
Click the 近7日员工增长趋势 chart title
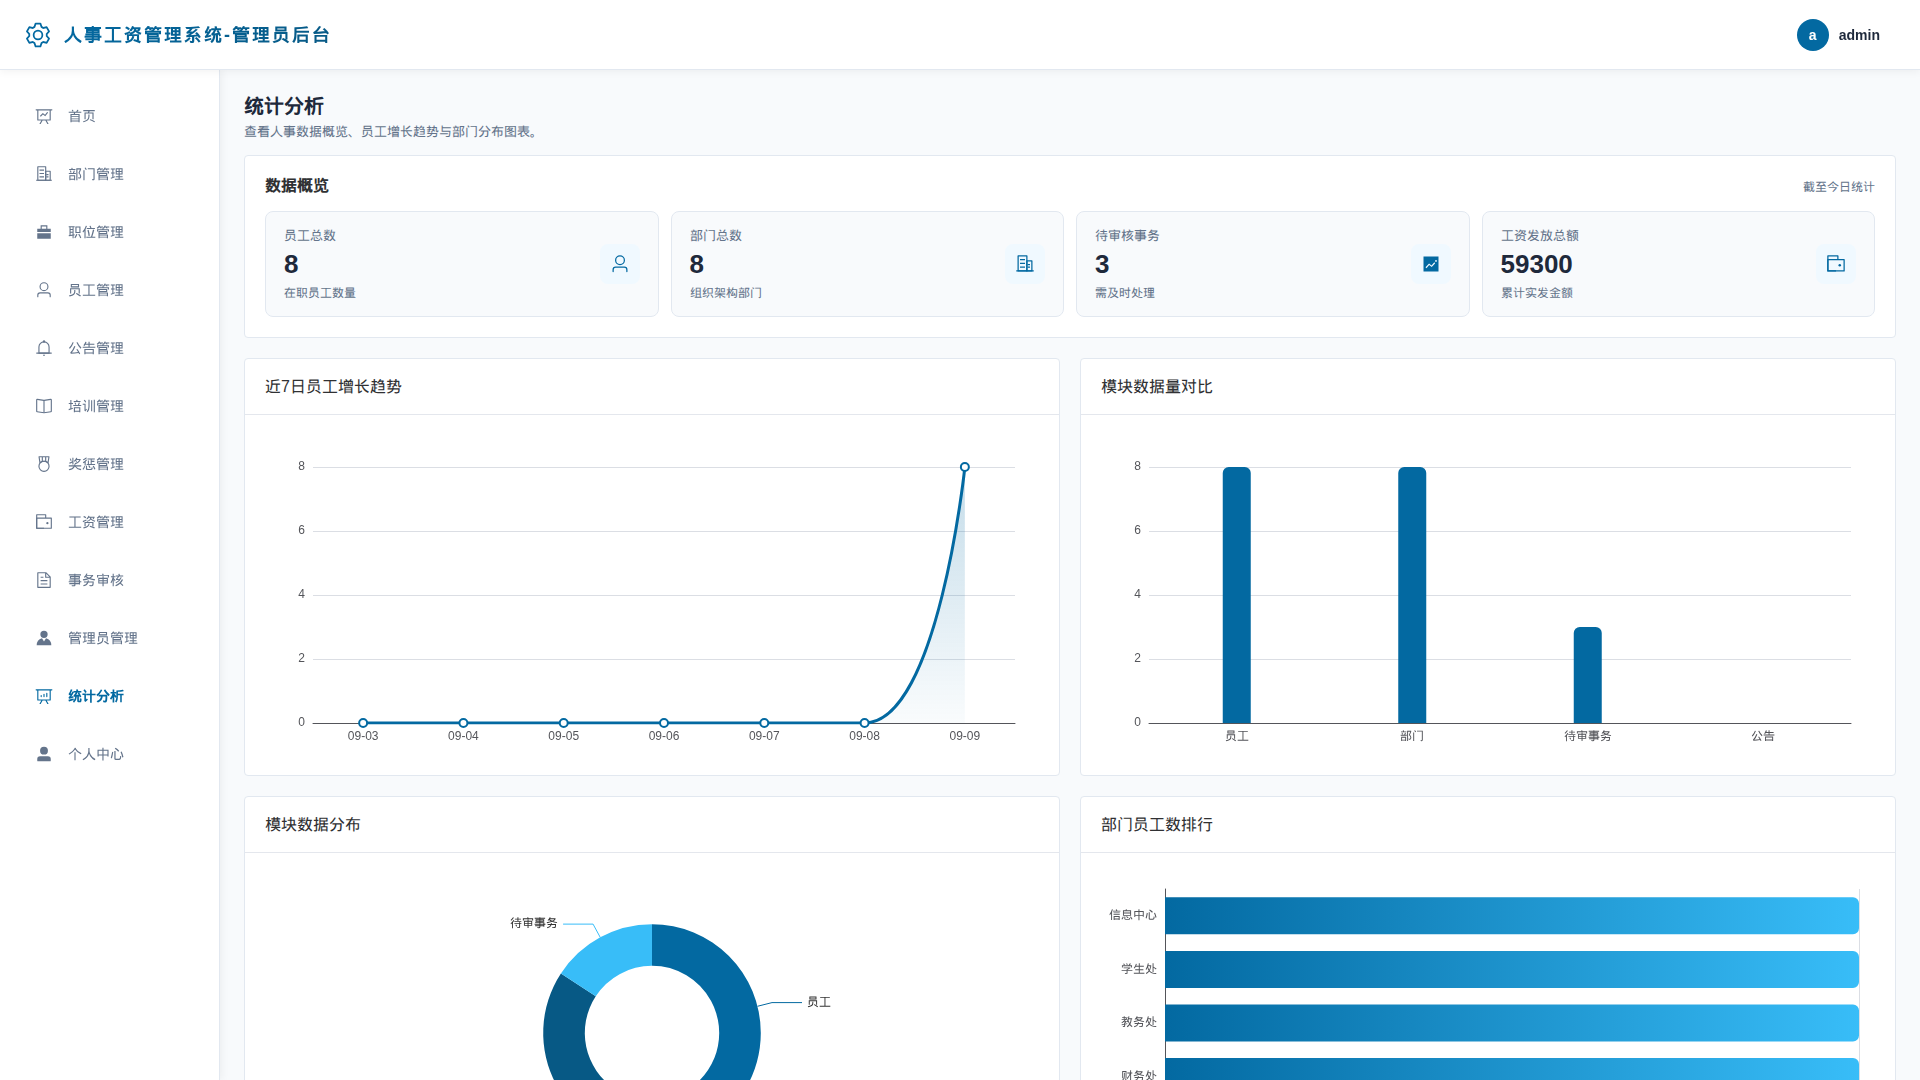coord(333,387)
